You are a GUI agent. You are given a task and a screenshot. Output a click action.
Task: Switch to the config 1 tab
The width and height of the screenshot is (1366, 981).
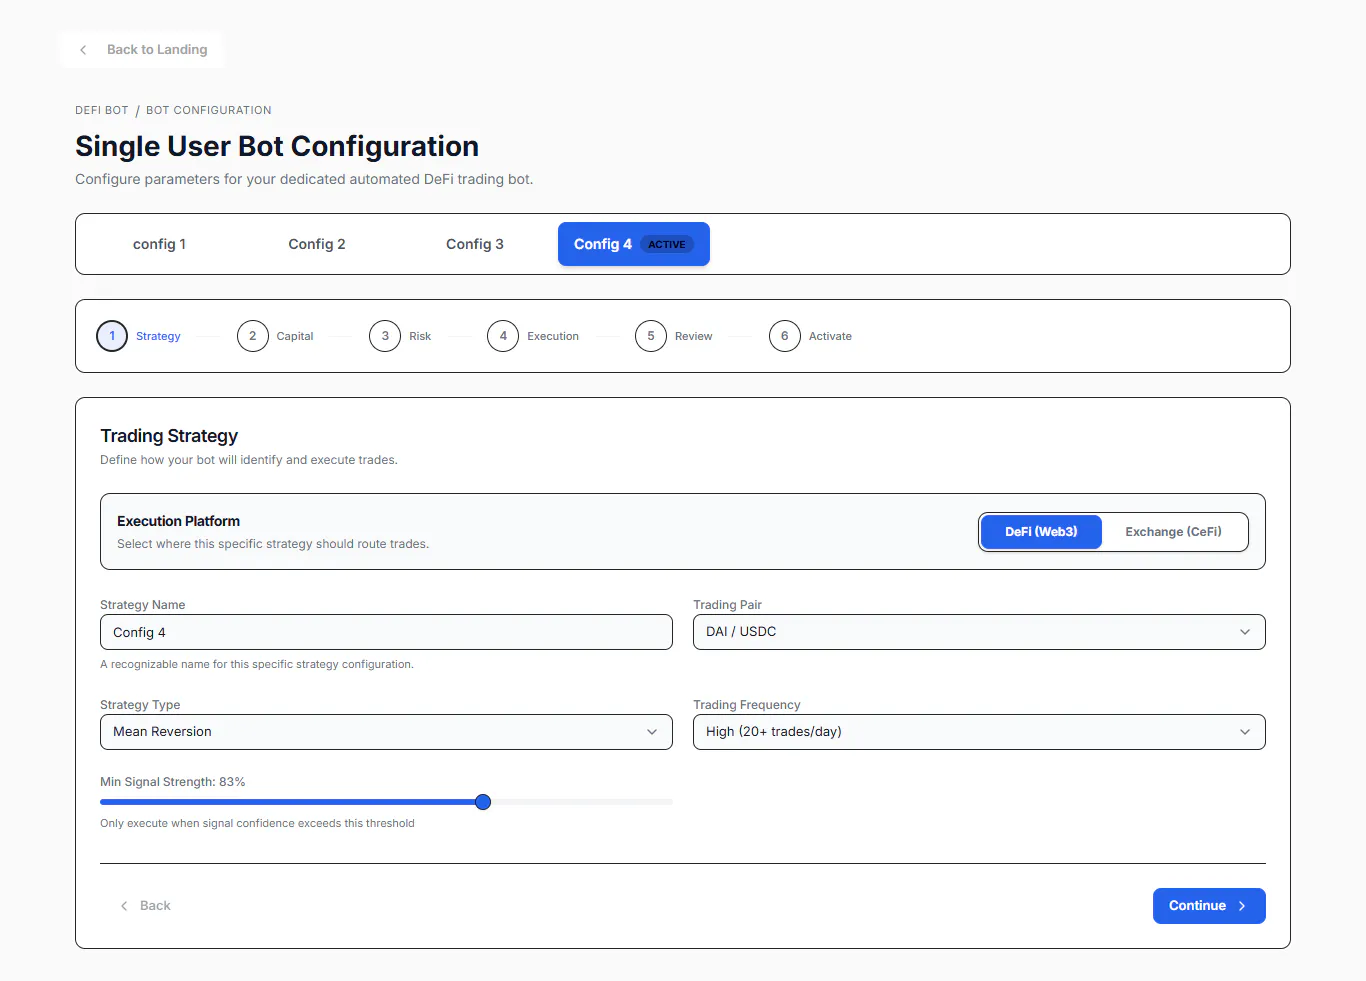[x=159, y=244]
